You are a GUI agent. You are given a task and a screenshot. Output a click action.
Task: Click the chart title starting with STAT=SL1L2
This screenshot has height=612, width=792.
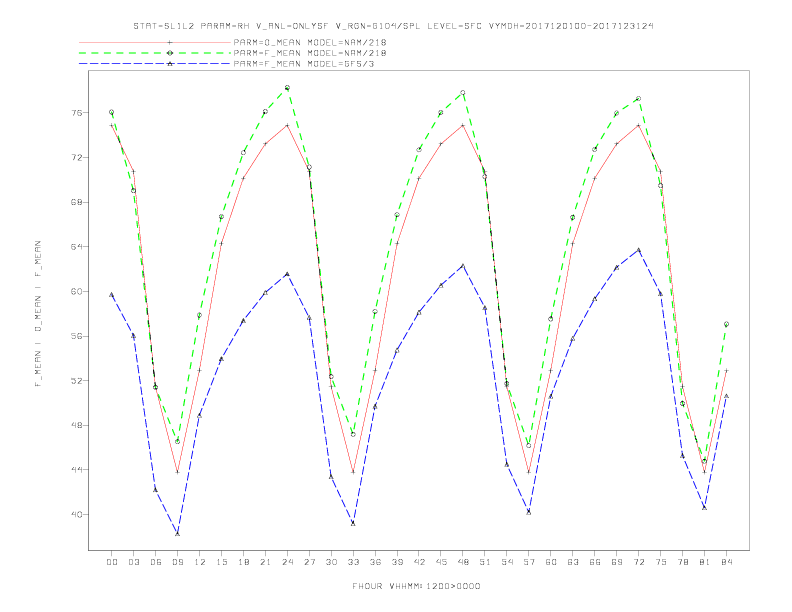click(x=393, y=26)
